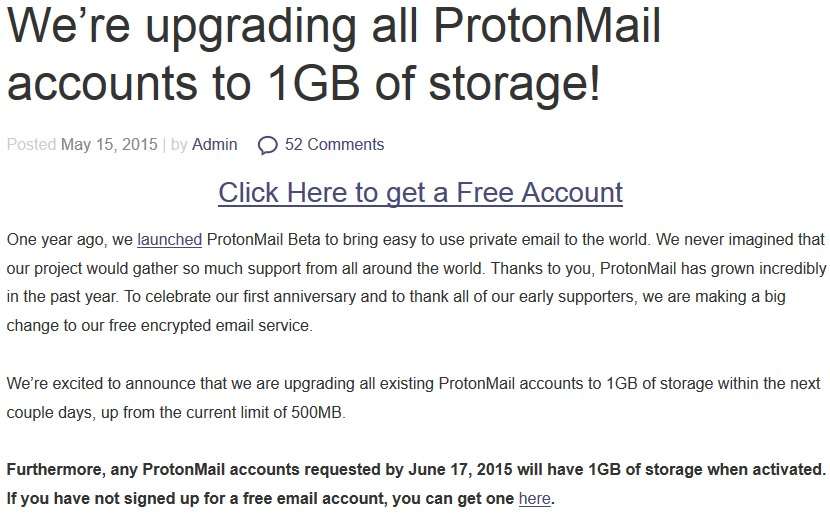
Task: Click the '1GB' in the headline
Action: [x=314, y=83]
